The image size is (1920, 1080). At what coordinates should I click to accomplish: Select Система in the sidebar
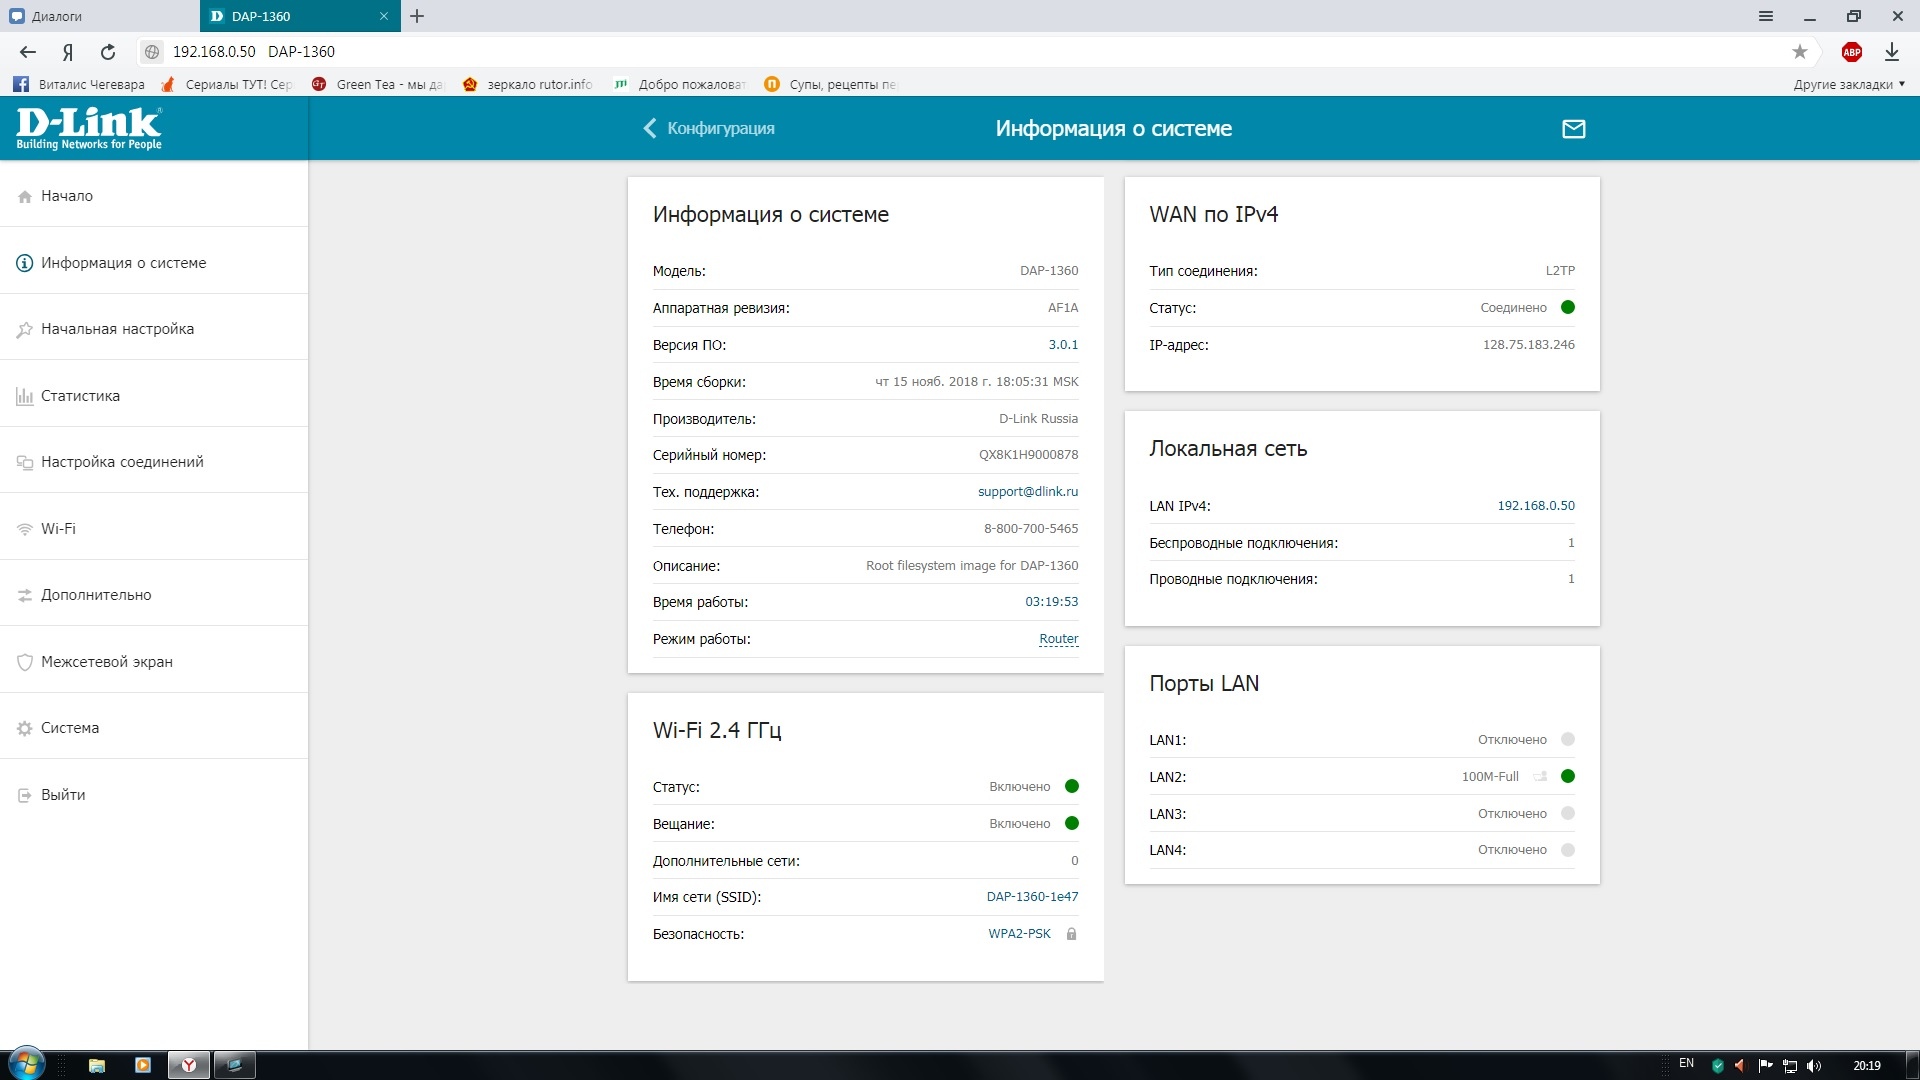point(70,727)
